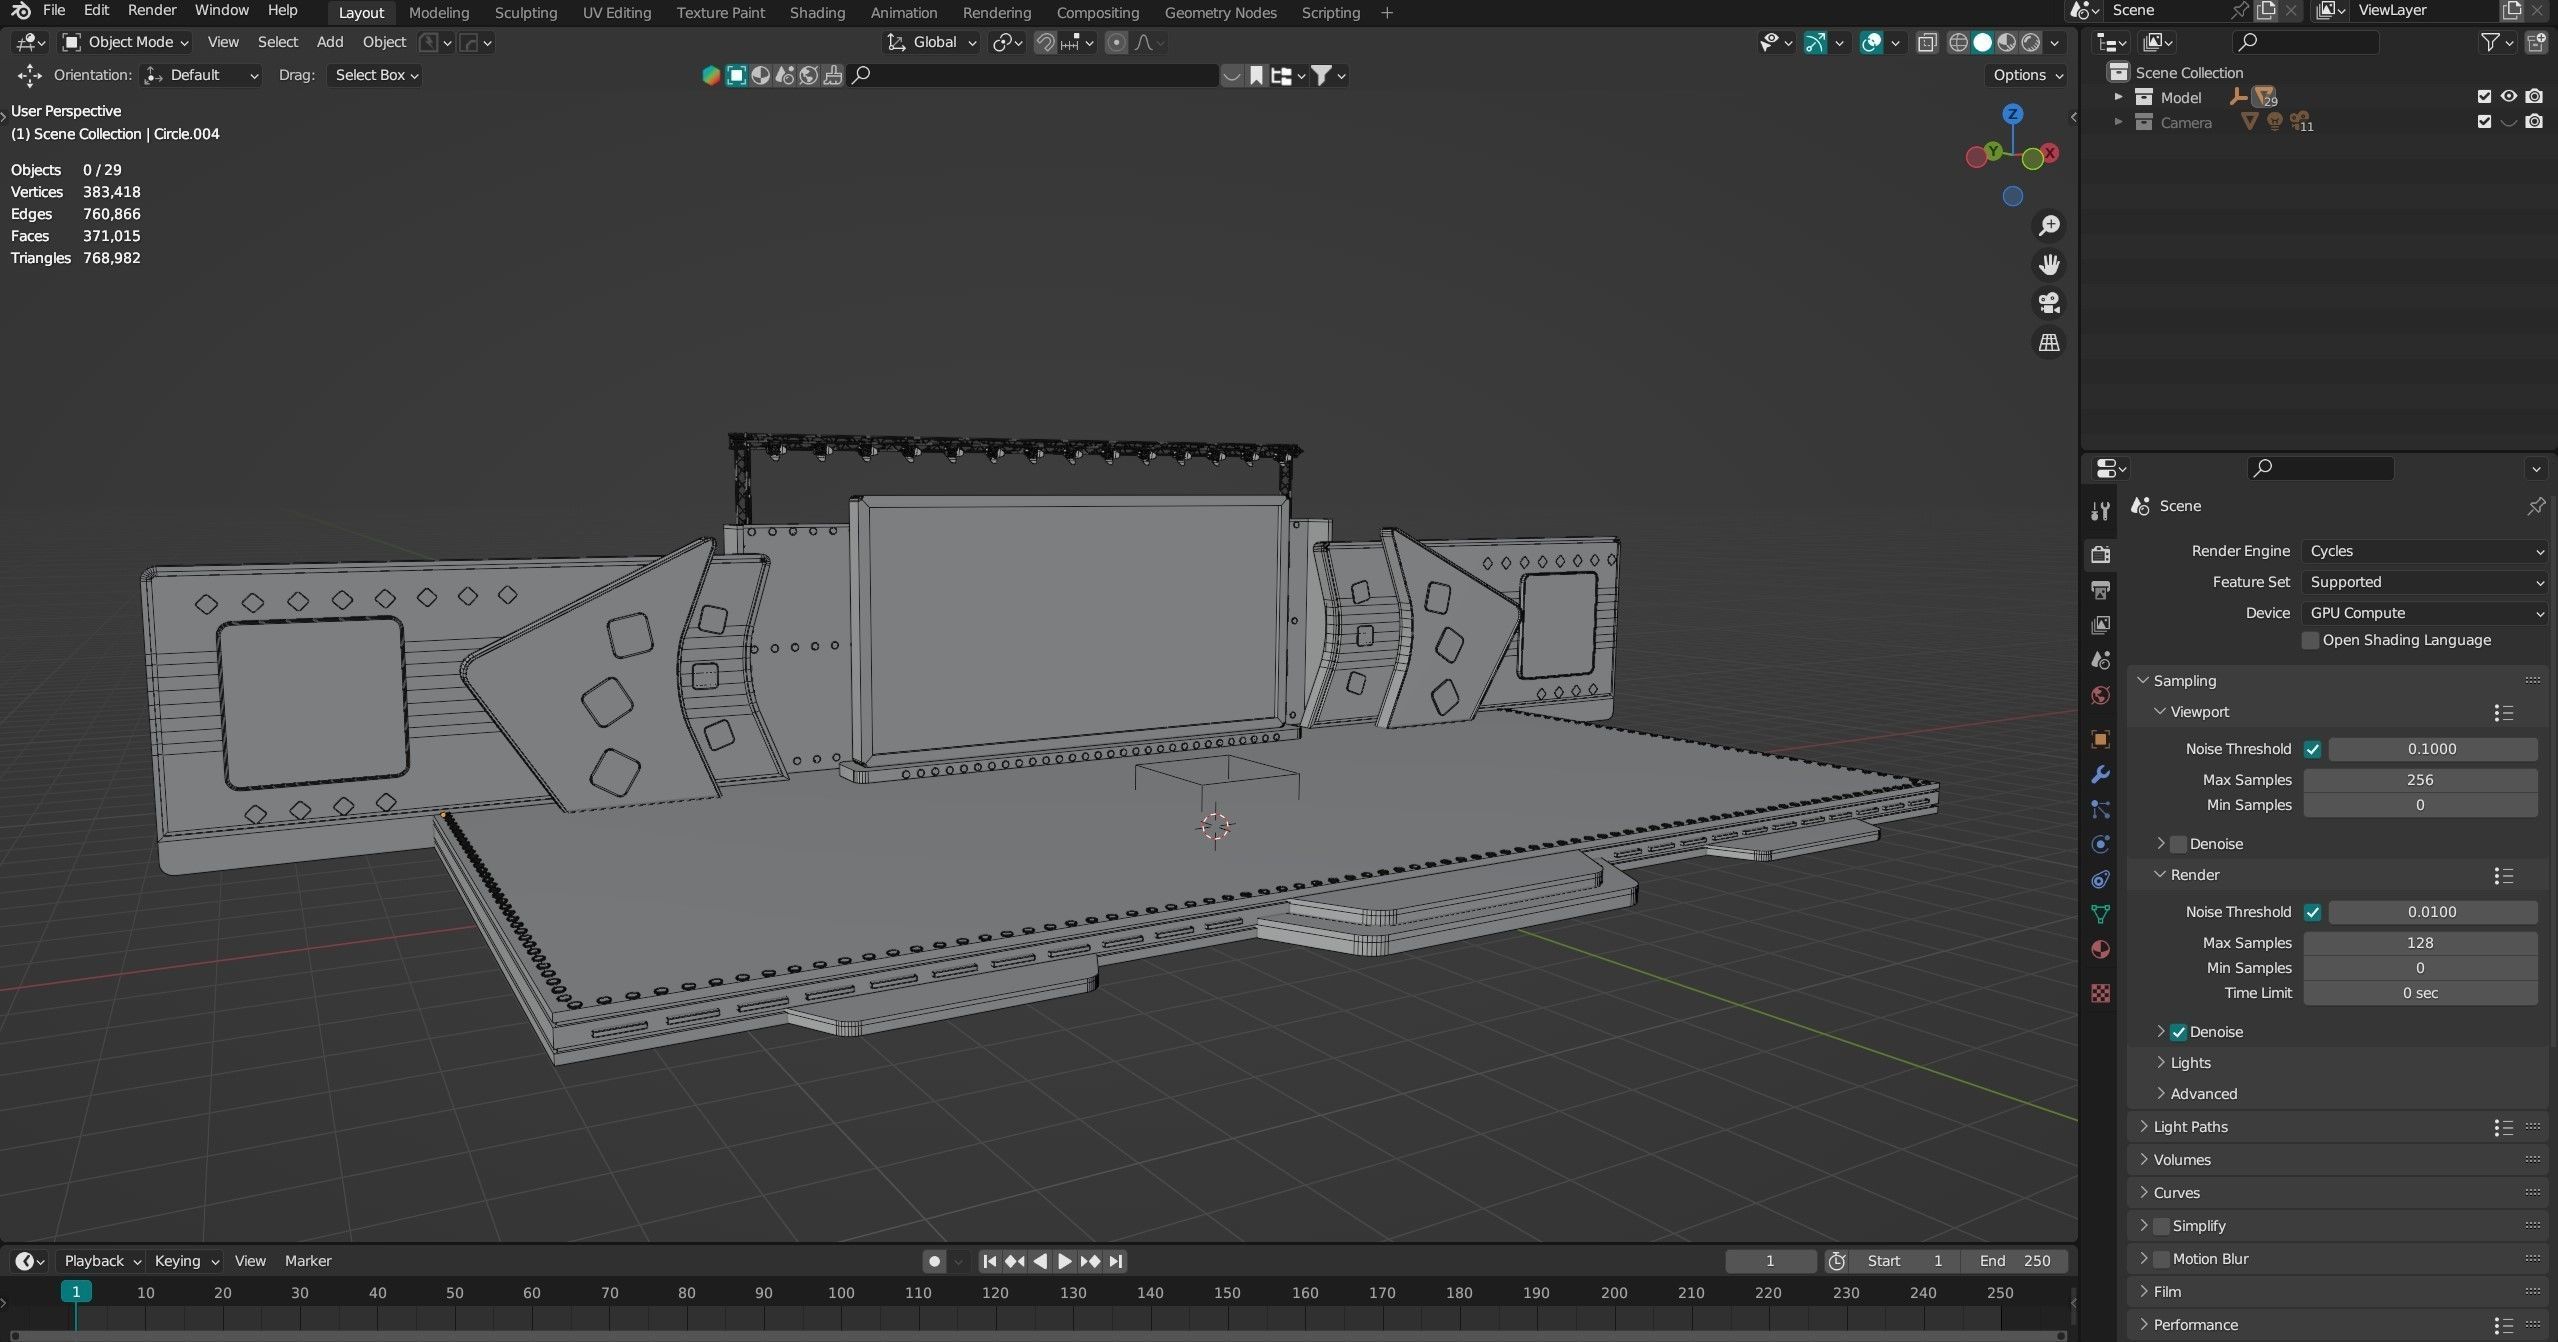The width and height of the screenshot is (2558, 1342).
Task: Hide the Model collection in viewport
Action: coord(2508,97)
